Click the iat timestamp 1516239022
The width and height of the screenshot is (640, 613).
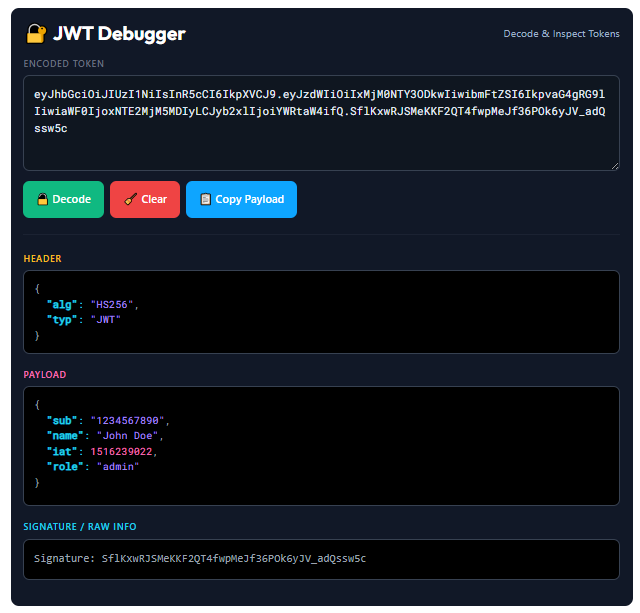pos(123,451)
